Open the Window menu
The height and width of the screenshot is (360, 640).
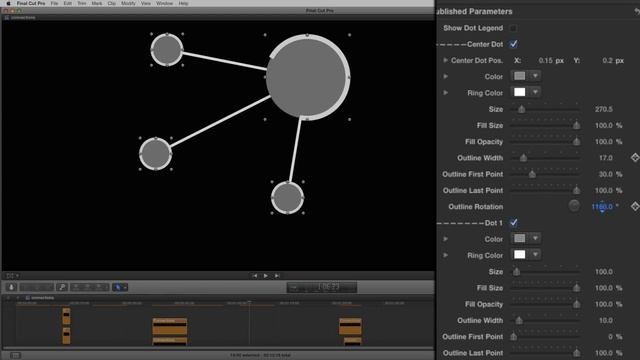pyautogui.click(x=164, y=3)
